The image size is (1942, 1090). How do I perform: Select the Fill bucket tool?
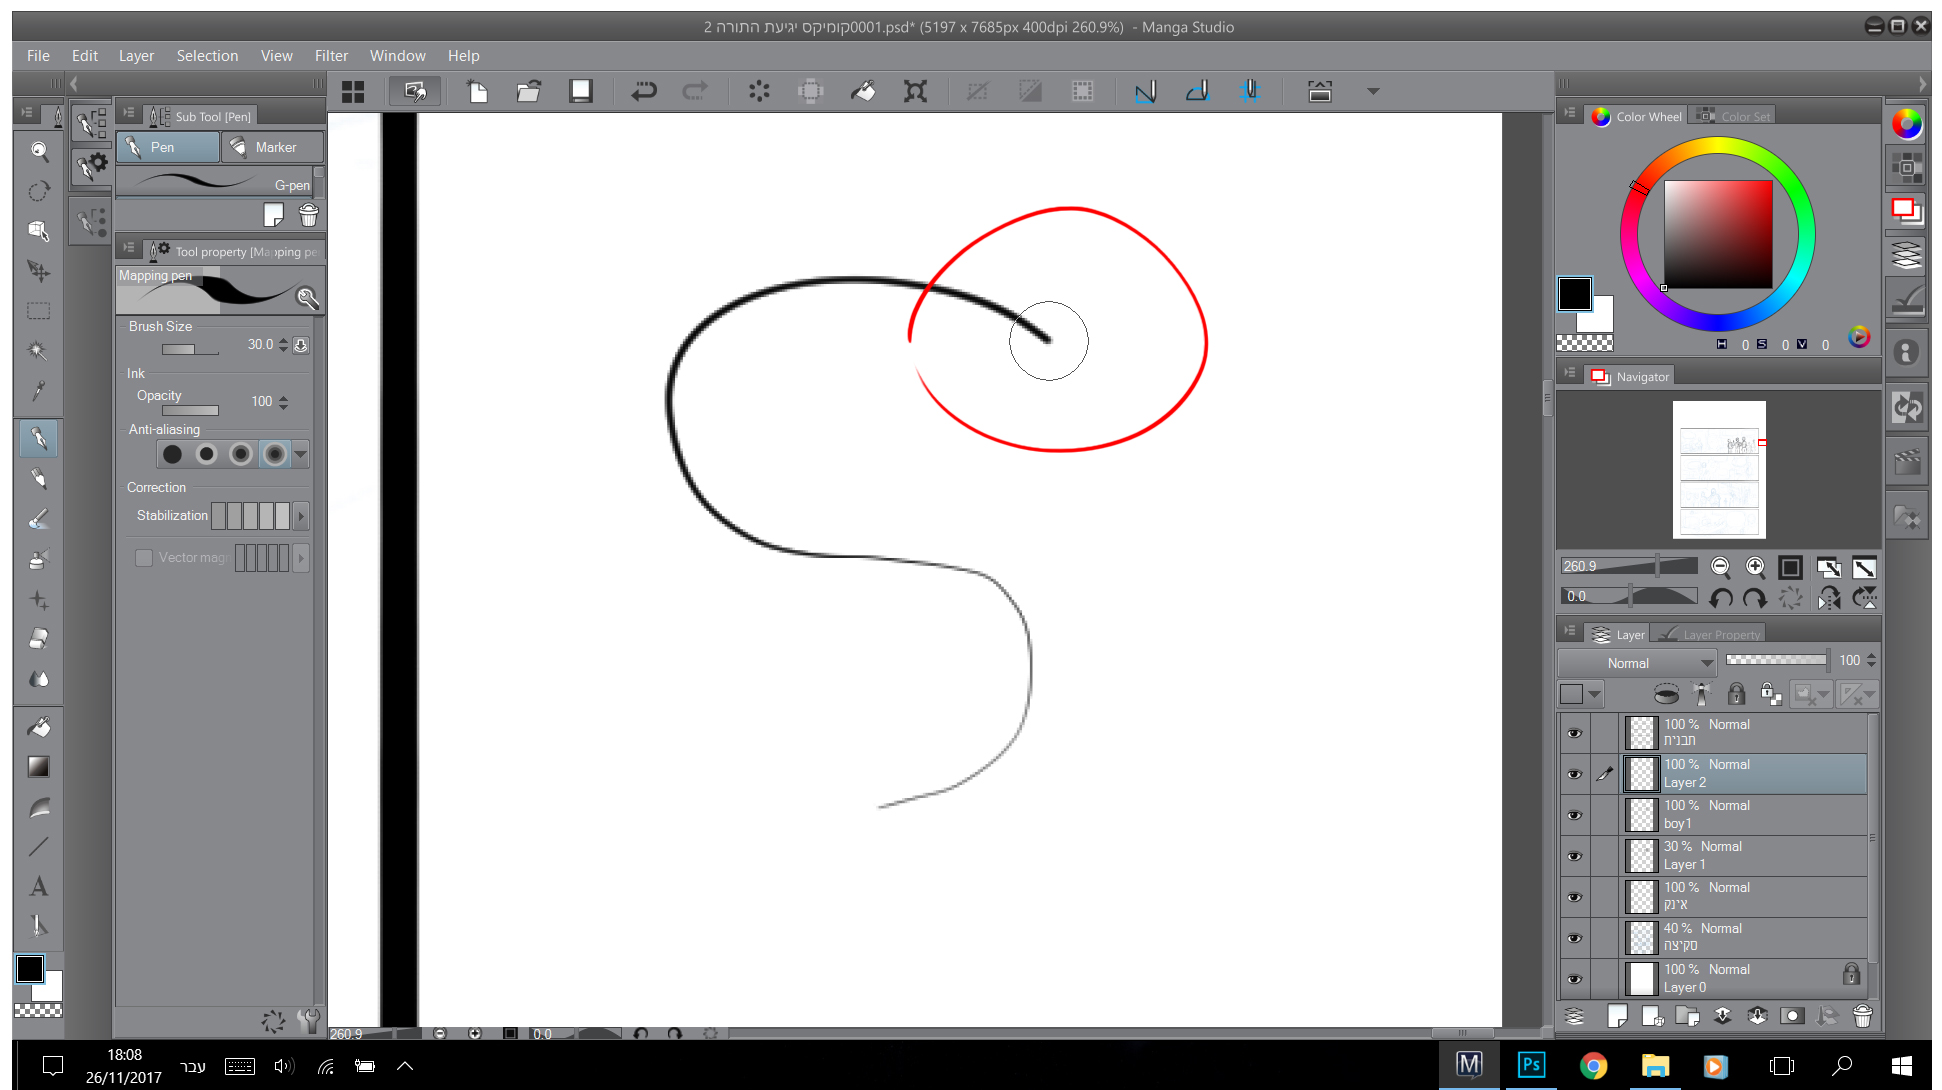pyautogui.click(x=38, y=727)
